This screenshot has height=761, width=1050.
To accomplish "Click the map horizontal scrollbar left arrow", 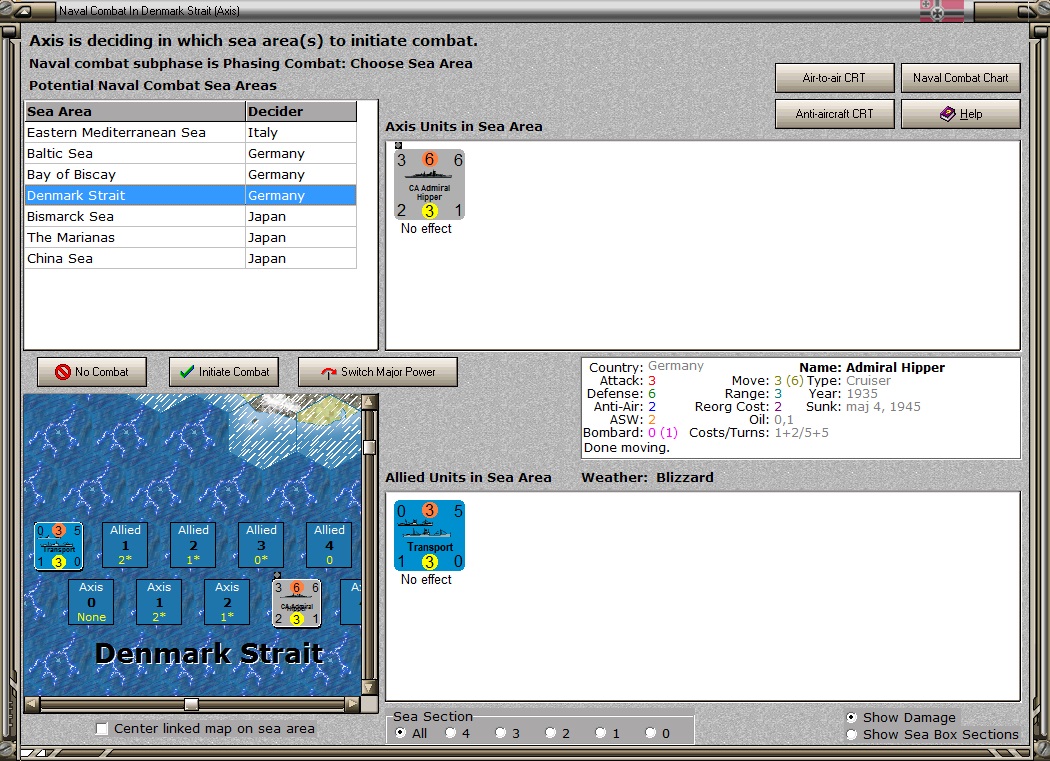I will [x=31, y=704].
